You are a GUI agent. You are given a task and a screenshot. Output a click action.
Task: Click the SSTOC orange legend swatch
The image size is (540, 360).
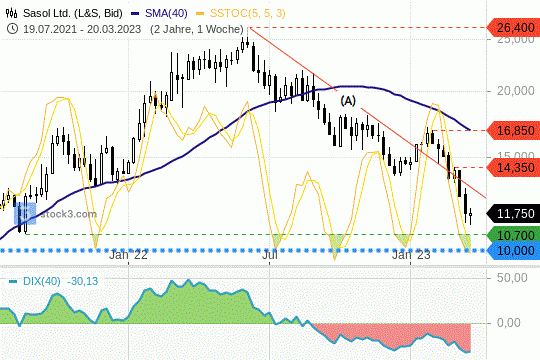coord(200,14)
